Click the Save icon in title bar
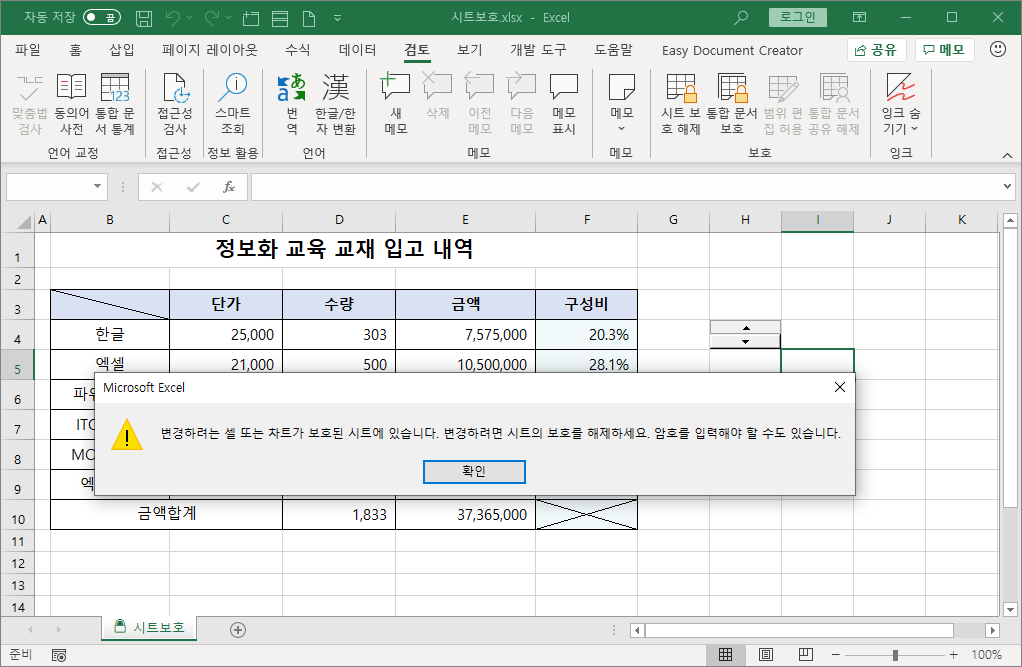Viewport: 1022px width, 667px height. [144, 18]
